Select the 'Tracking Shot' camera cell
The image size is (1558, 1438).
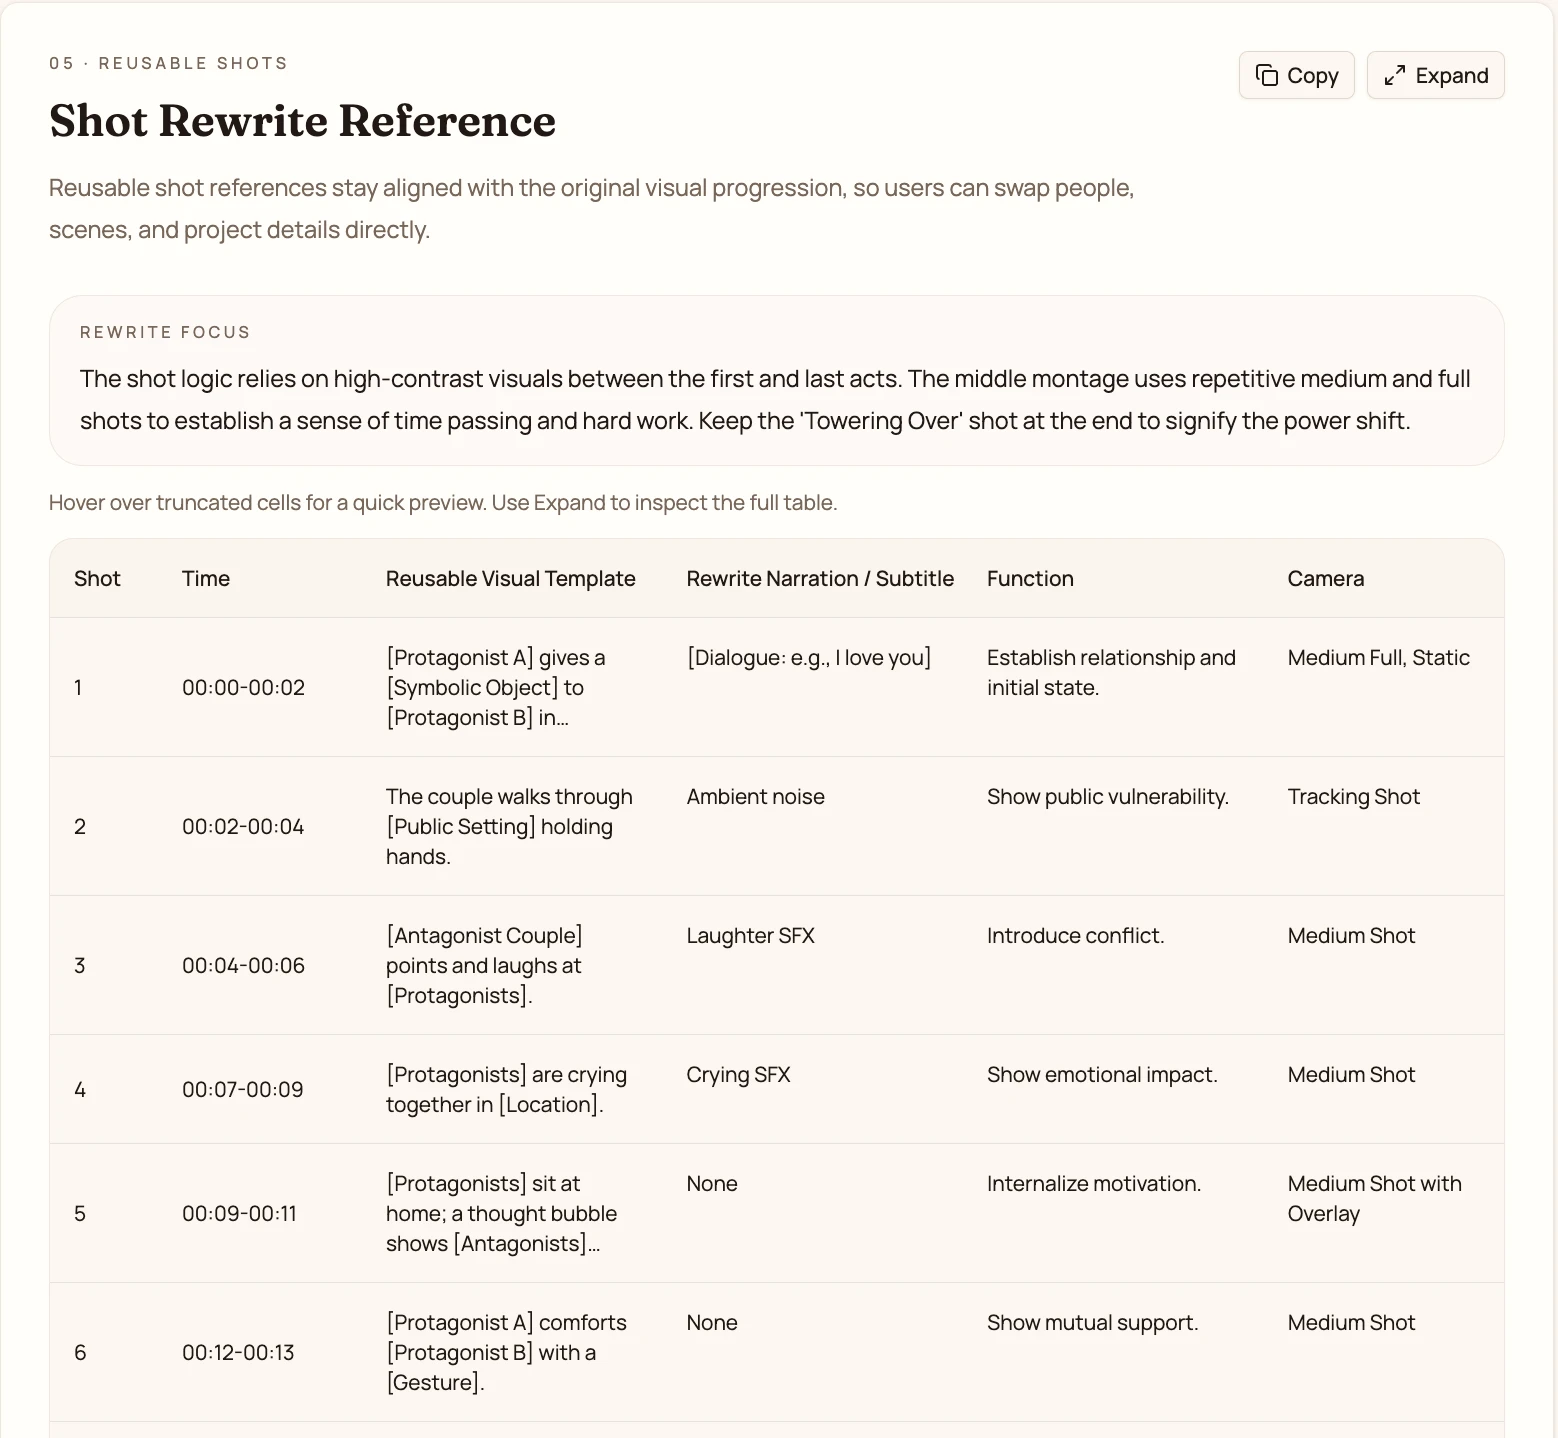click(1353, 797)
